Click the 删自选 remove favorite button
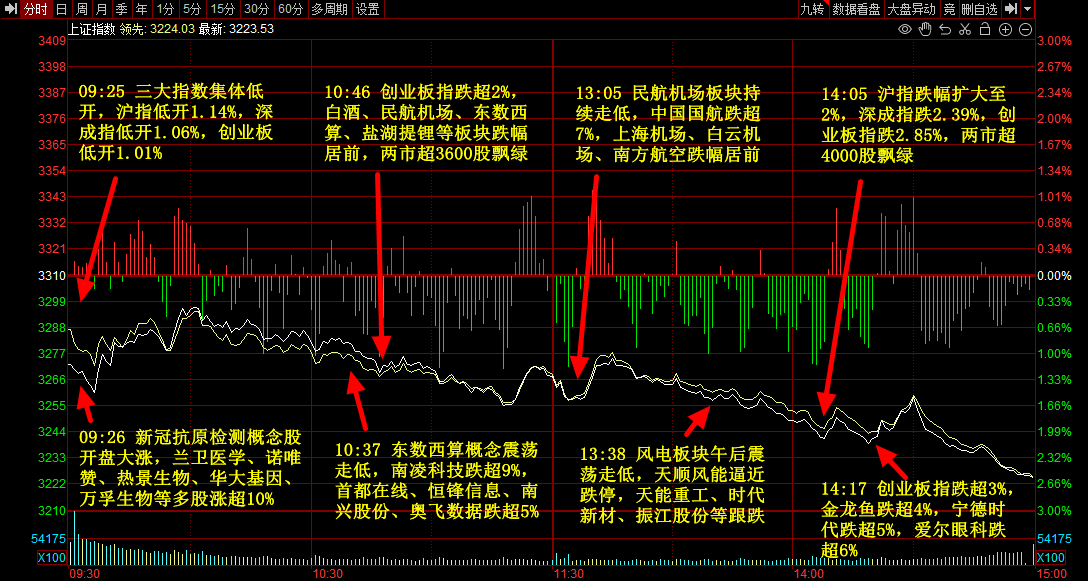This screenshot has width=1088, height=581. [979, 9]
